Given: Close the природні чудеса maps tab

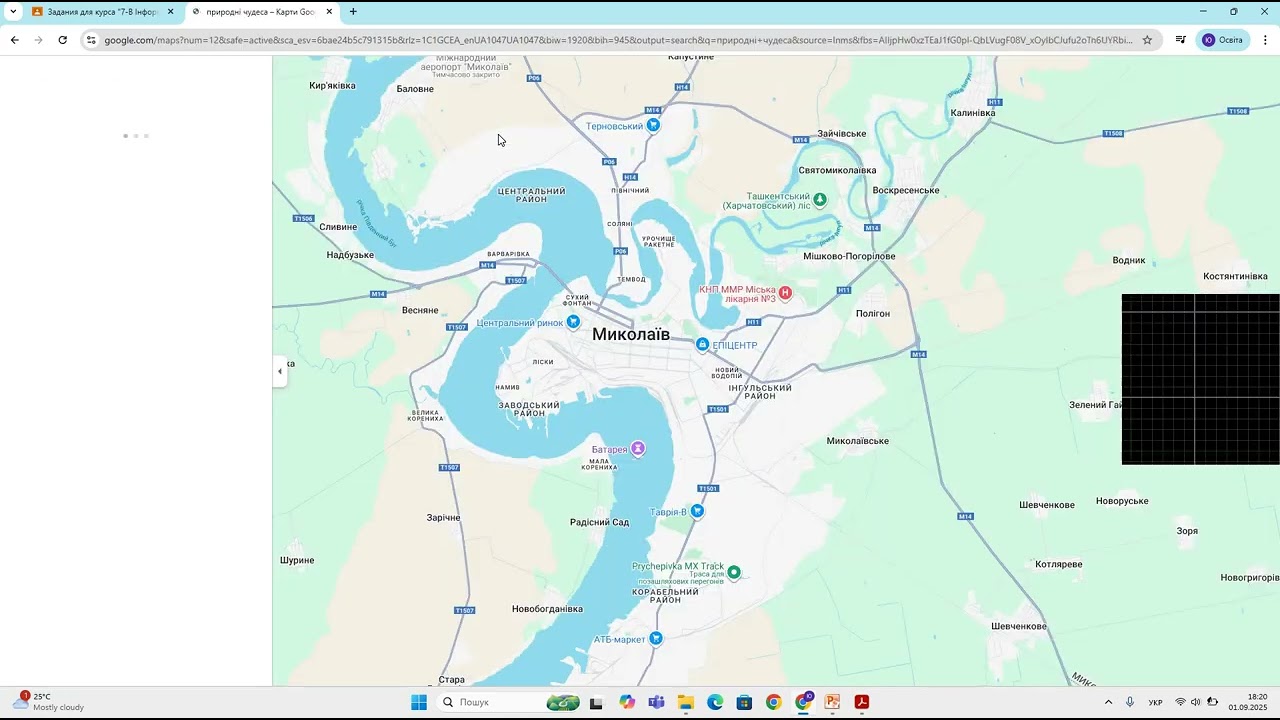Looking at the screenshot, I should click(329, 12).
